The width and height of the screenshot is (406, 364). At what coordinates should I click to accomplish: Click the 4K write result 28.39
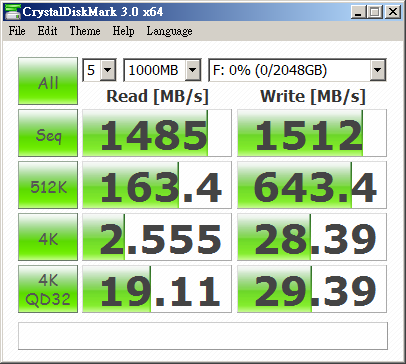[312, 237]
